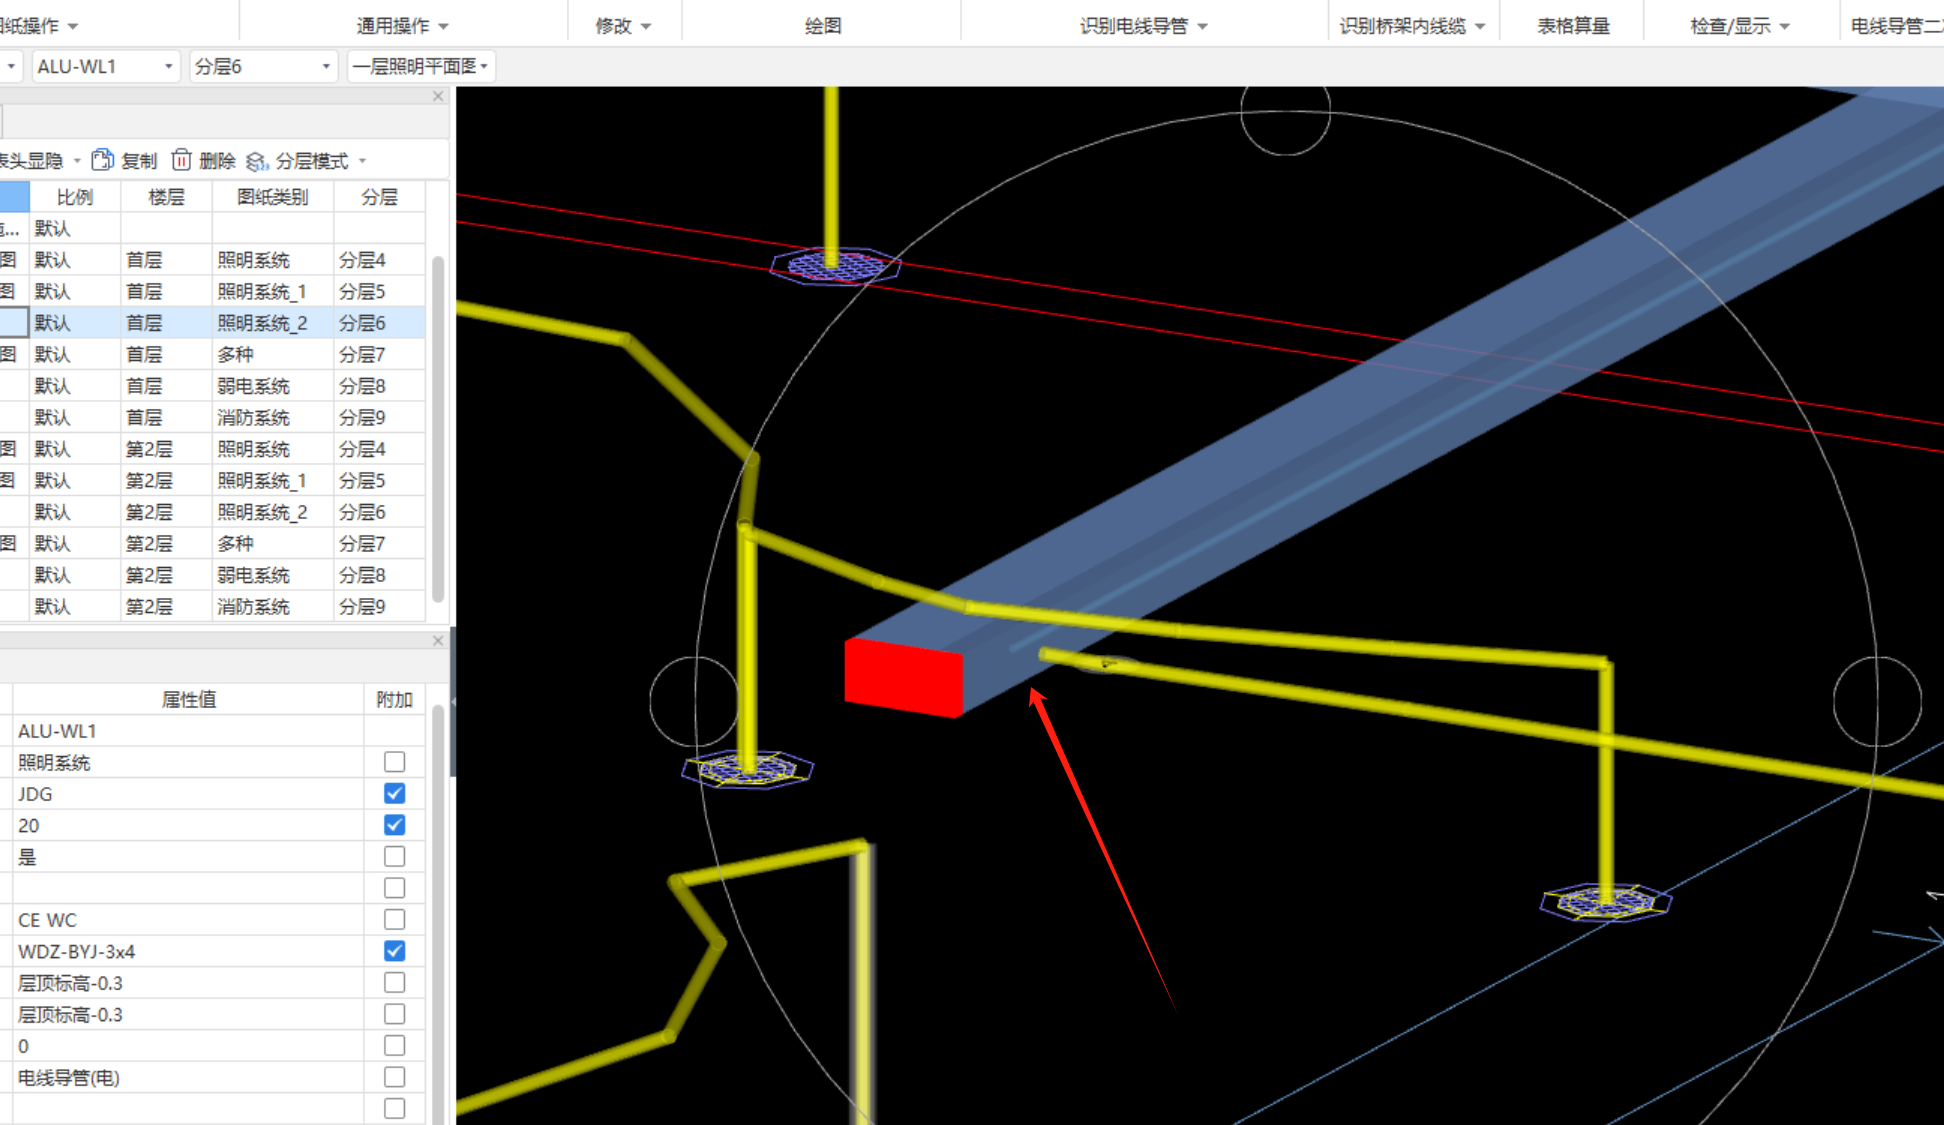
Task: Close the drawing list panel
Action: click(x=438, y=96)
